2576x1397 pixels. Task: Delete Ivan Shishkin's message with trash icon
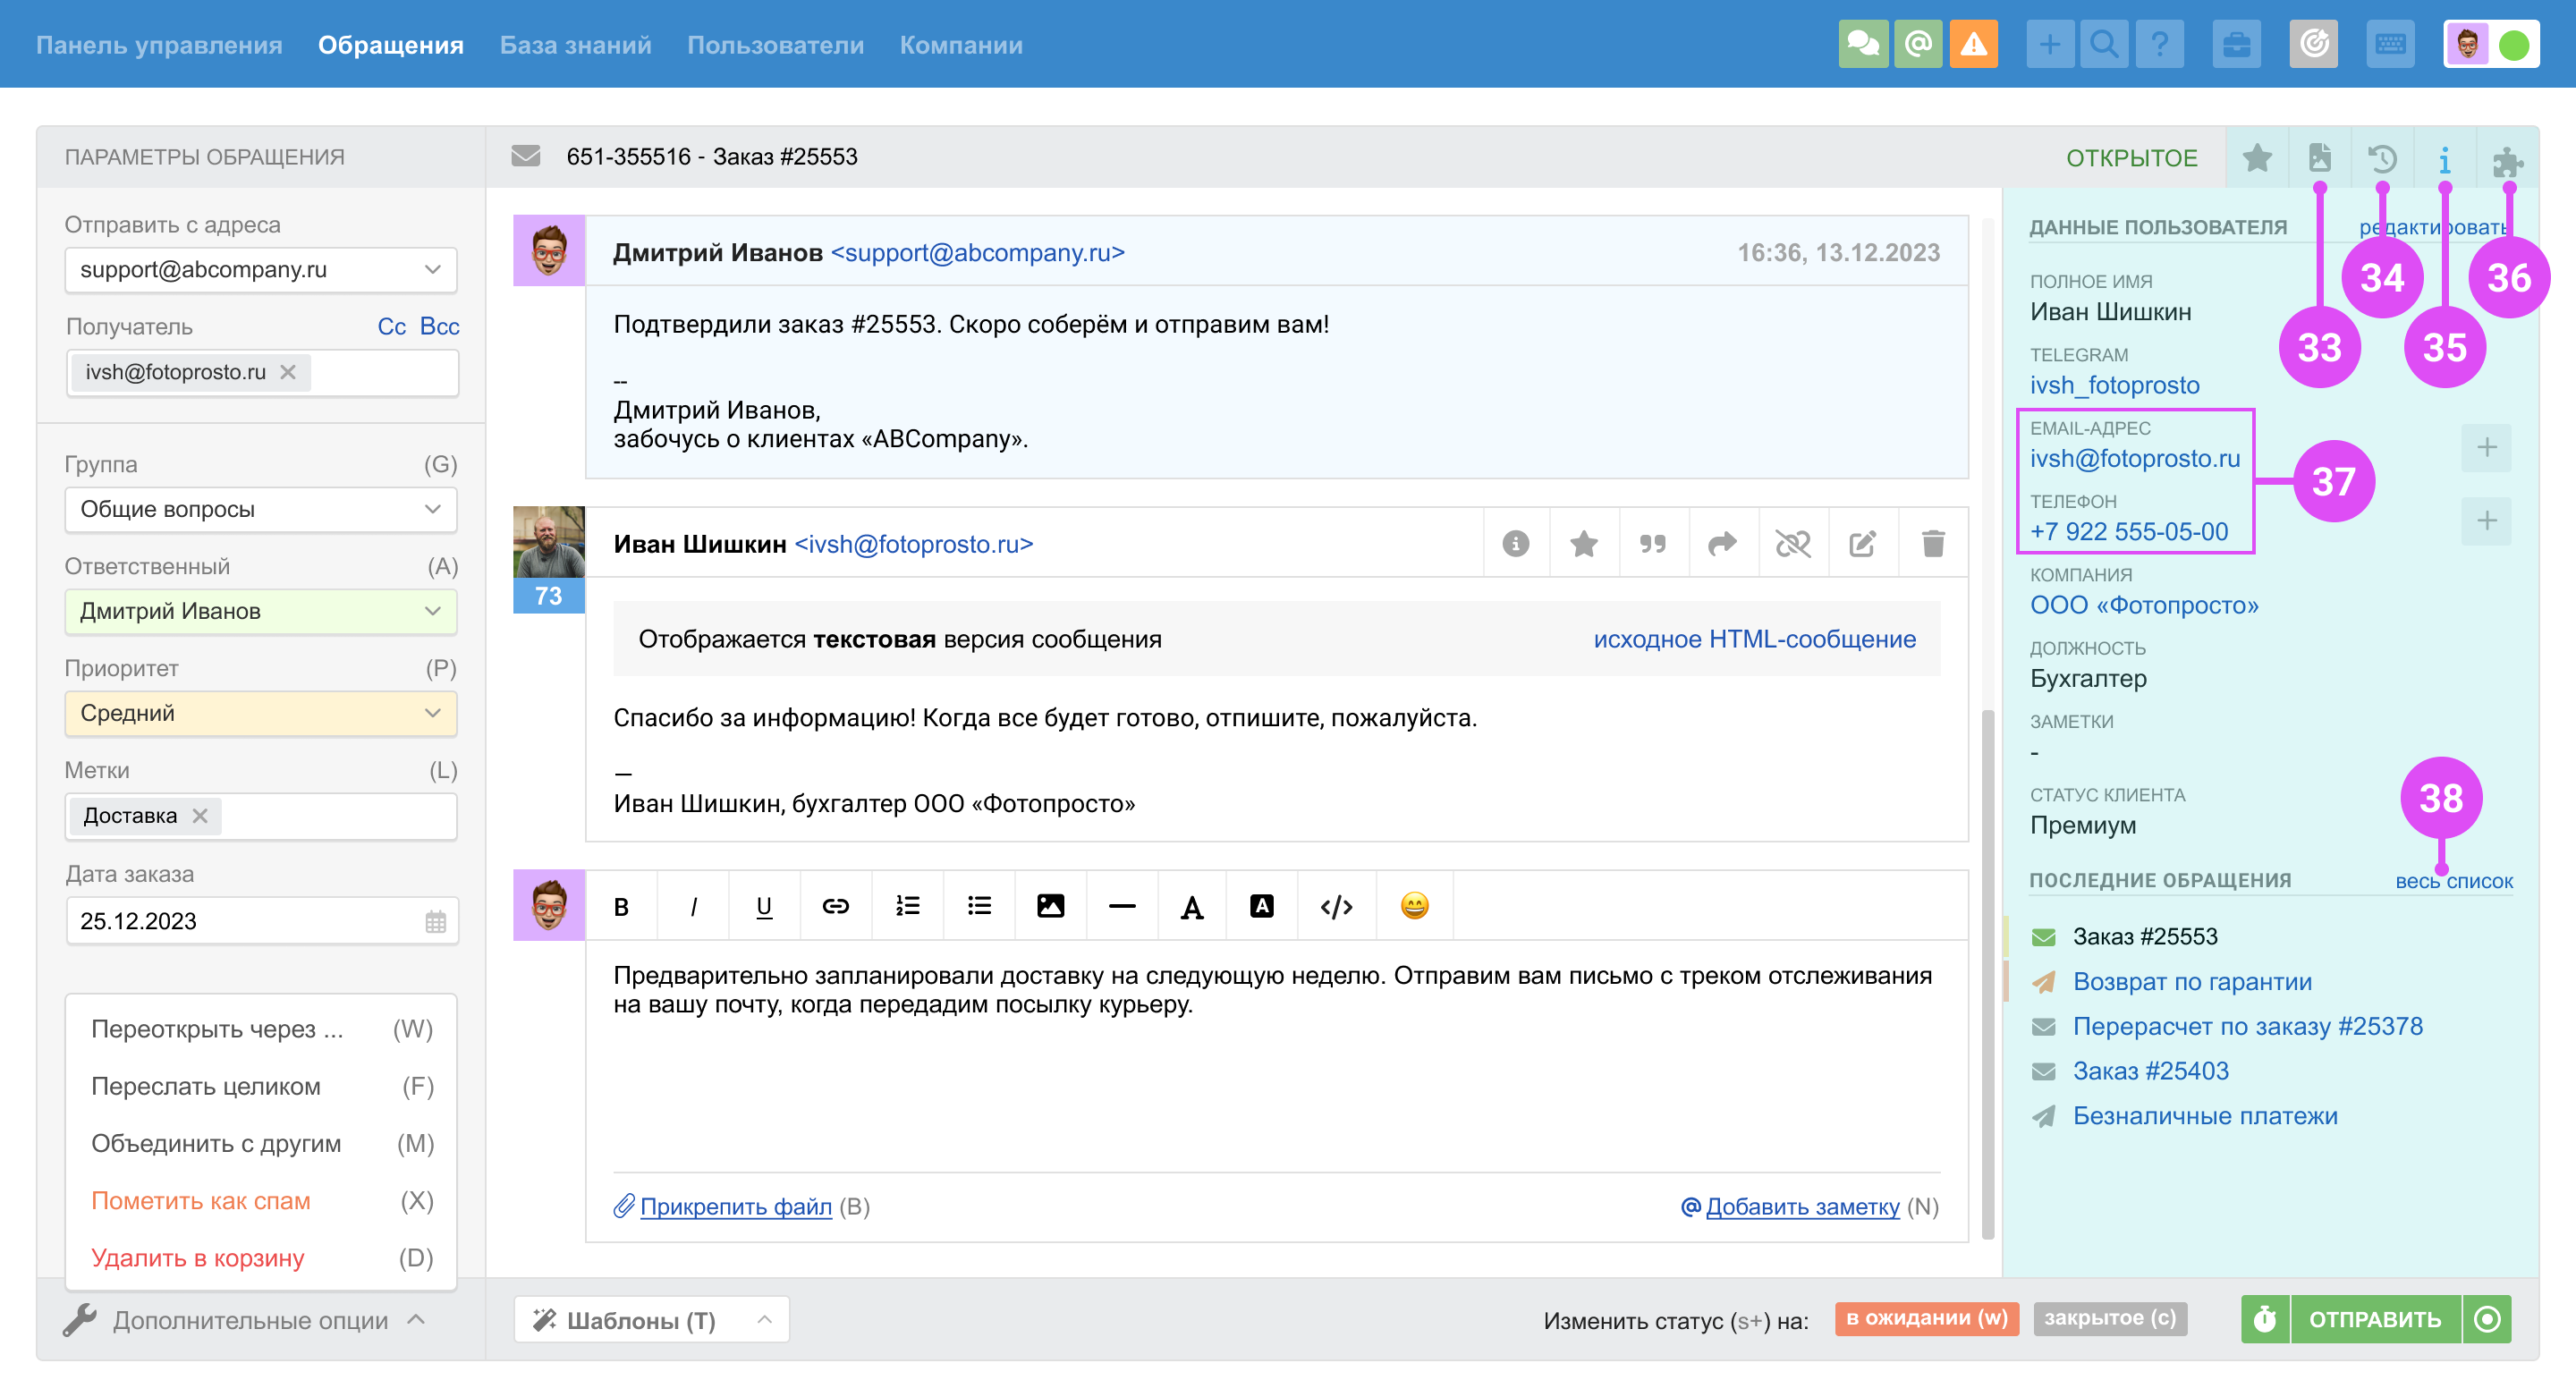[x=1932, y=544]
